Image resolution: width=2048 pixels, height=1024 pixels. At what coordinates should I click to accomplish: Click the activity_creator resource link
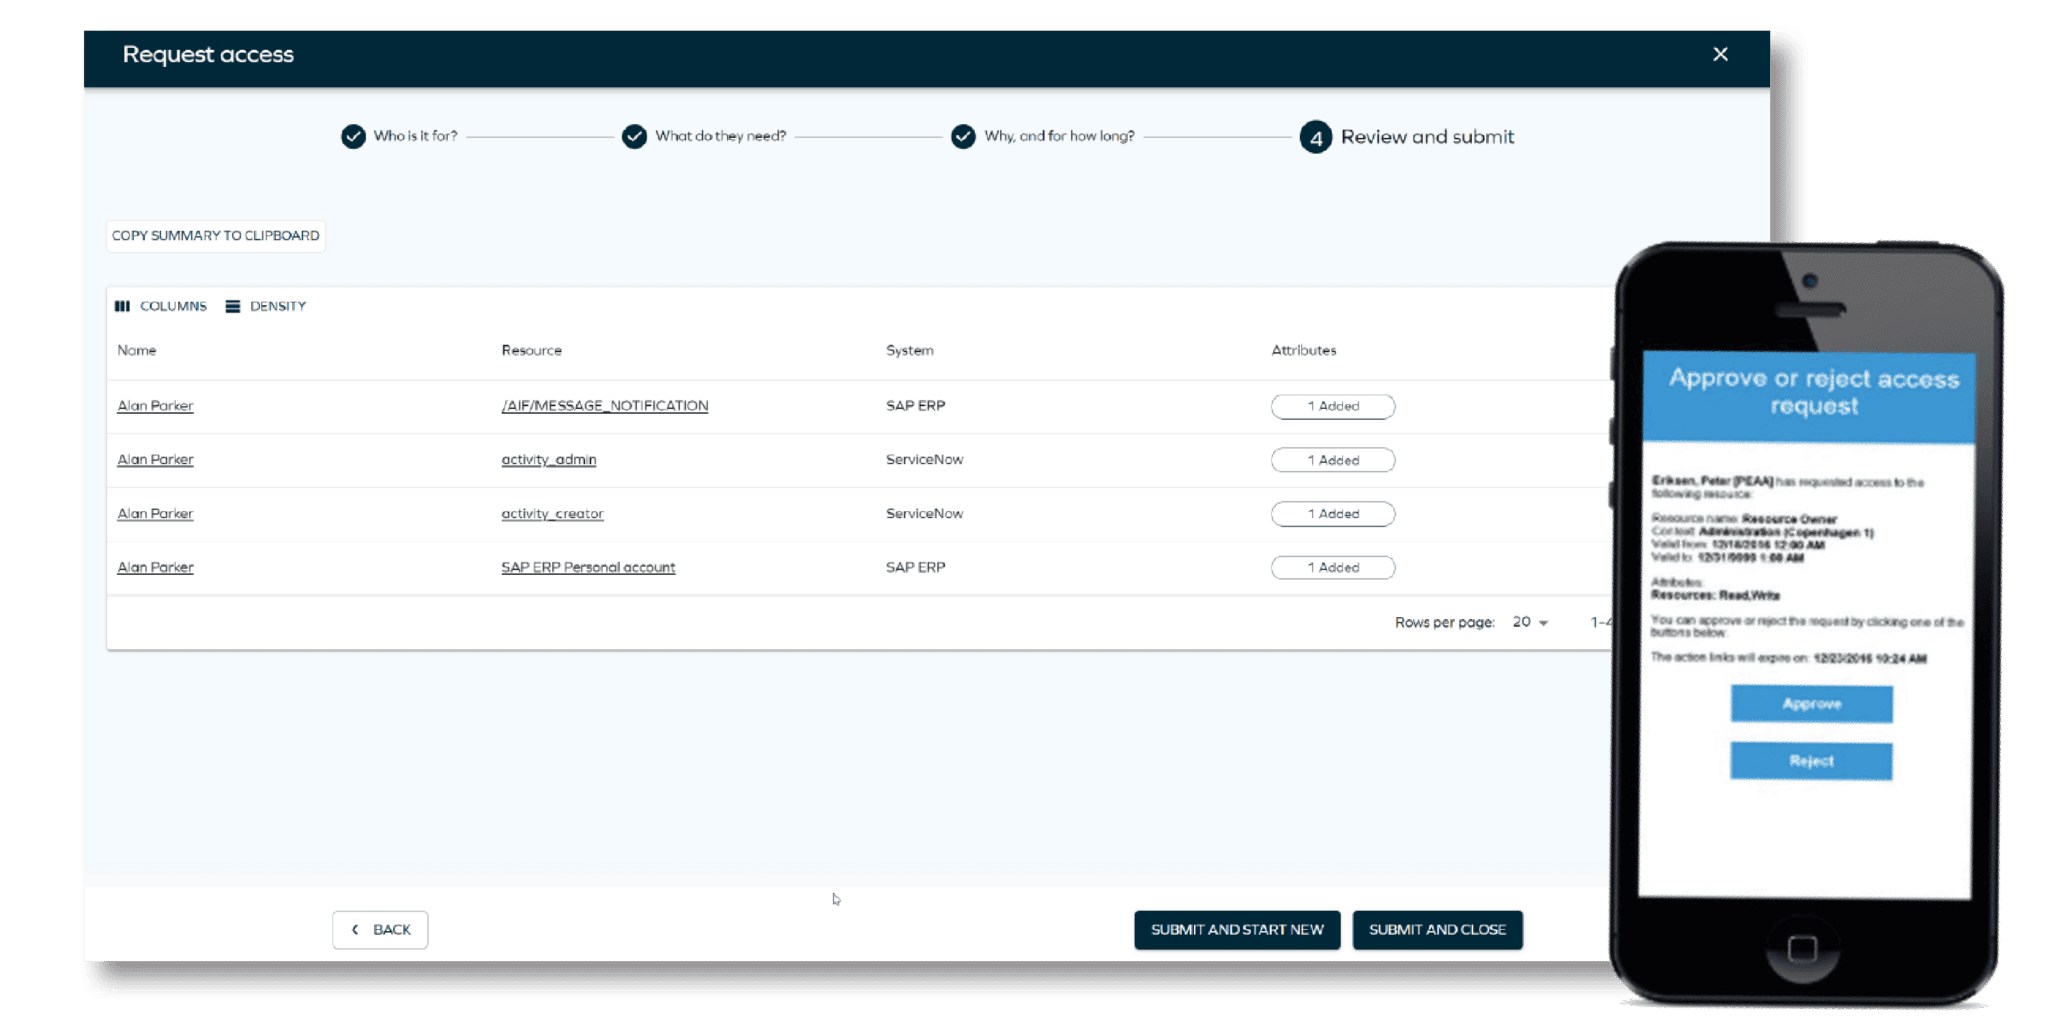(x=551, y=513)
